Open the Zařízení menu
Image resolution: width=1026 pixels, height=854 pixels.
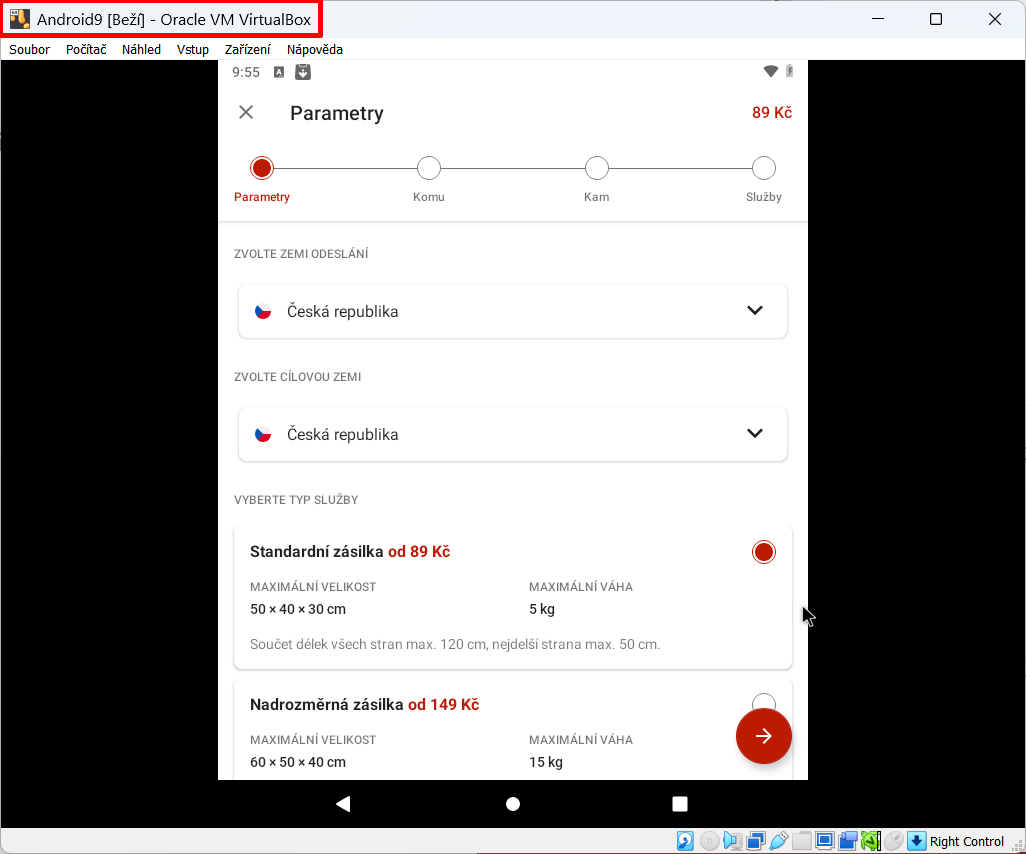click(x=247, y=49)
